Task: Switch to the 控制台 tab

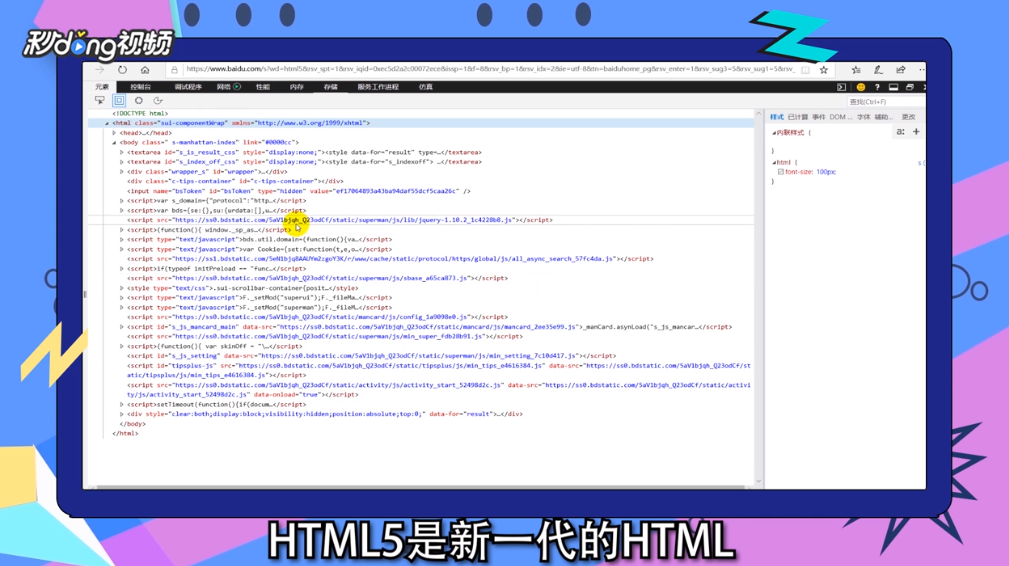Action: [140, 87]
